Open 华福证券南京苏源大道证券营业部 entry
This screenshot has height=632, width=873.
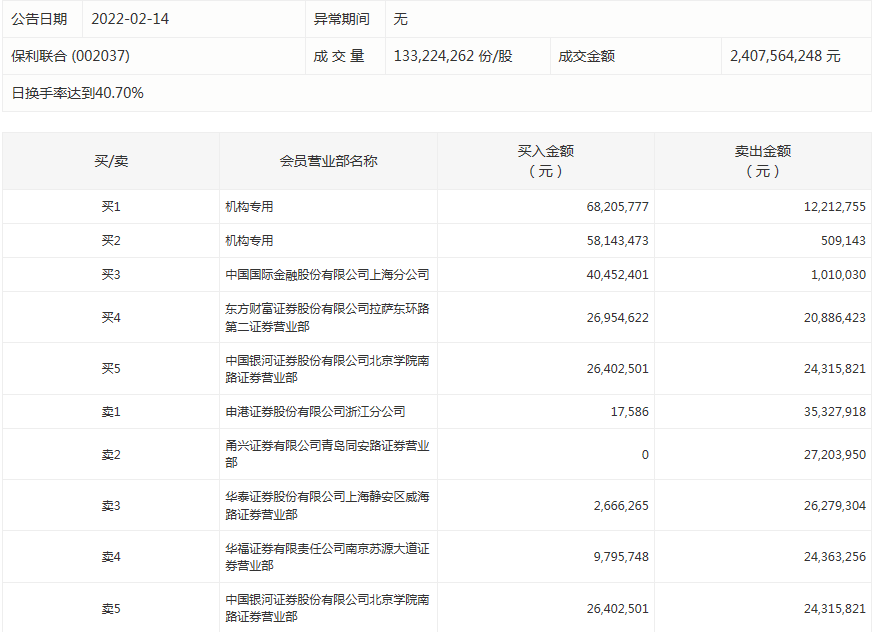[x=327, y=557]
